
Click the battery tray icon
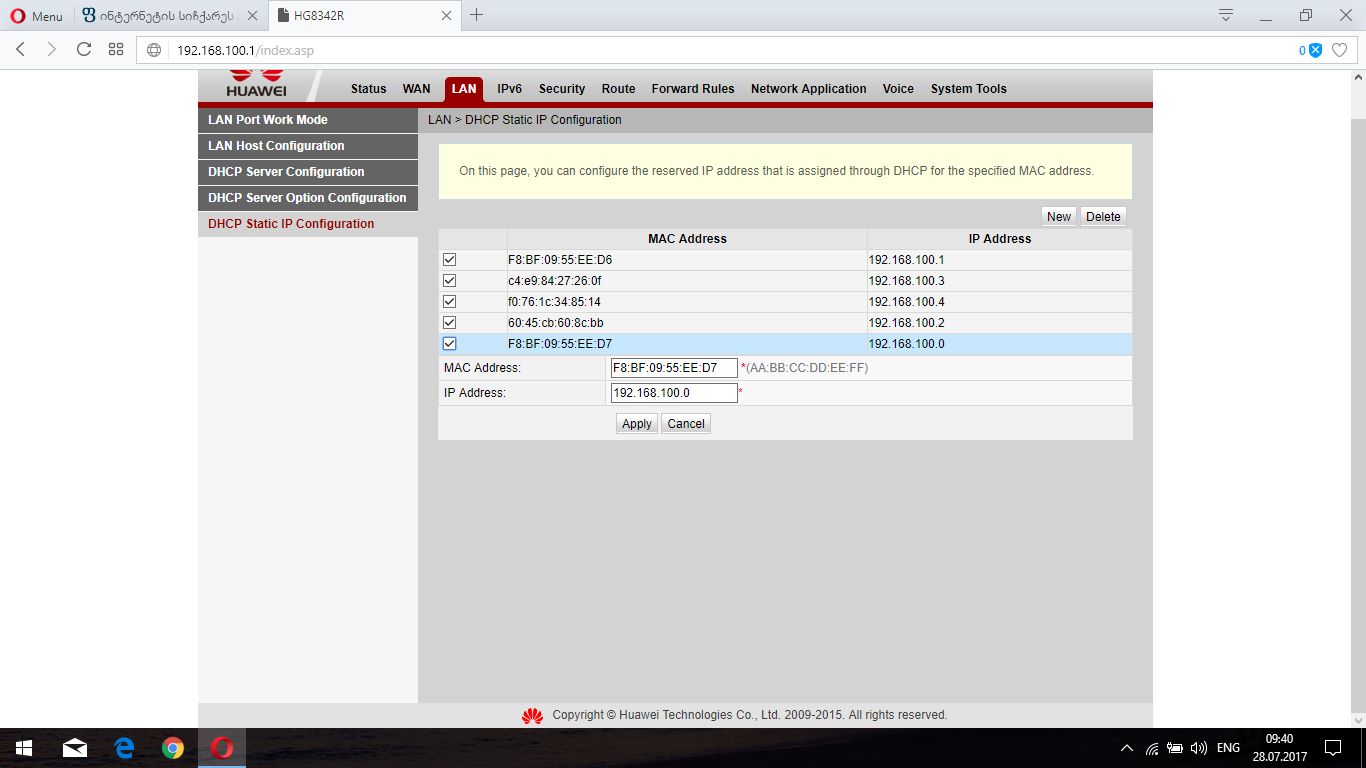coord(1176,748)
